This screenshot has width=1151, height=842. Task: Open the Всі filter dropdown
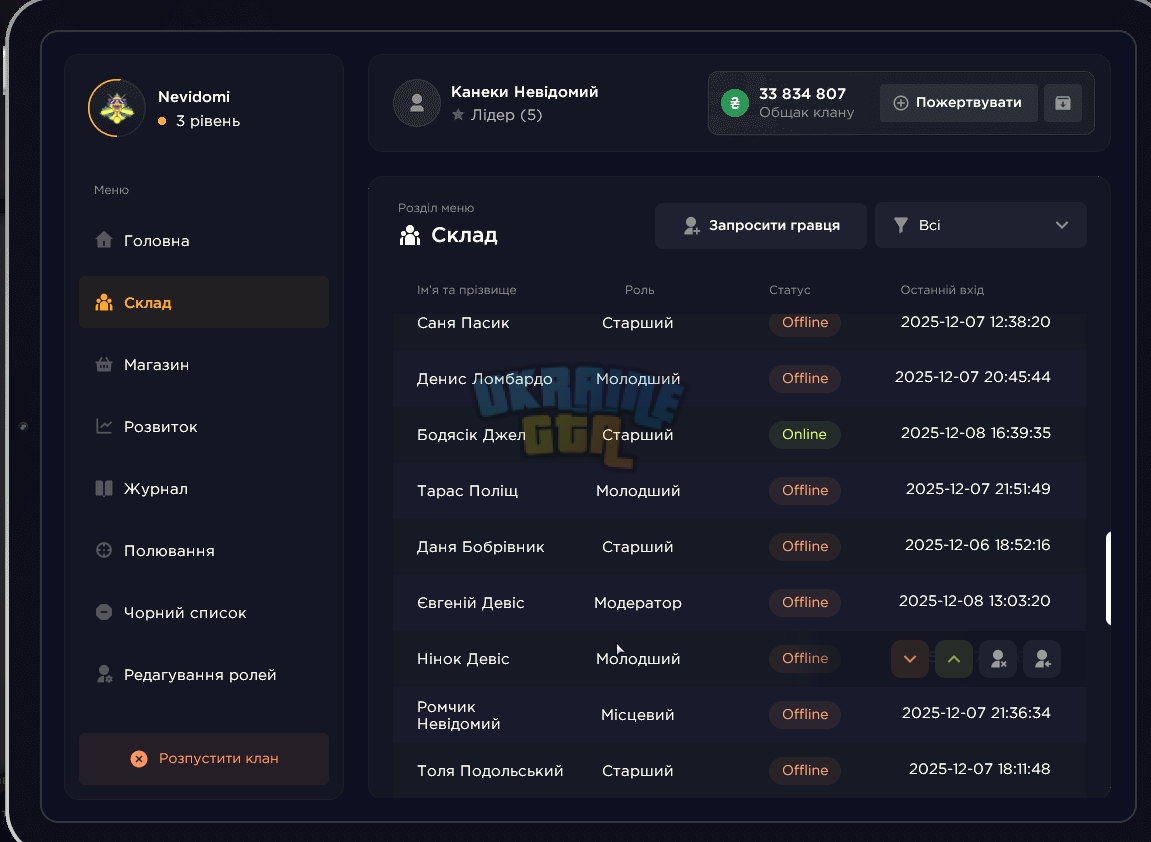click(x=981, y=225)
